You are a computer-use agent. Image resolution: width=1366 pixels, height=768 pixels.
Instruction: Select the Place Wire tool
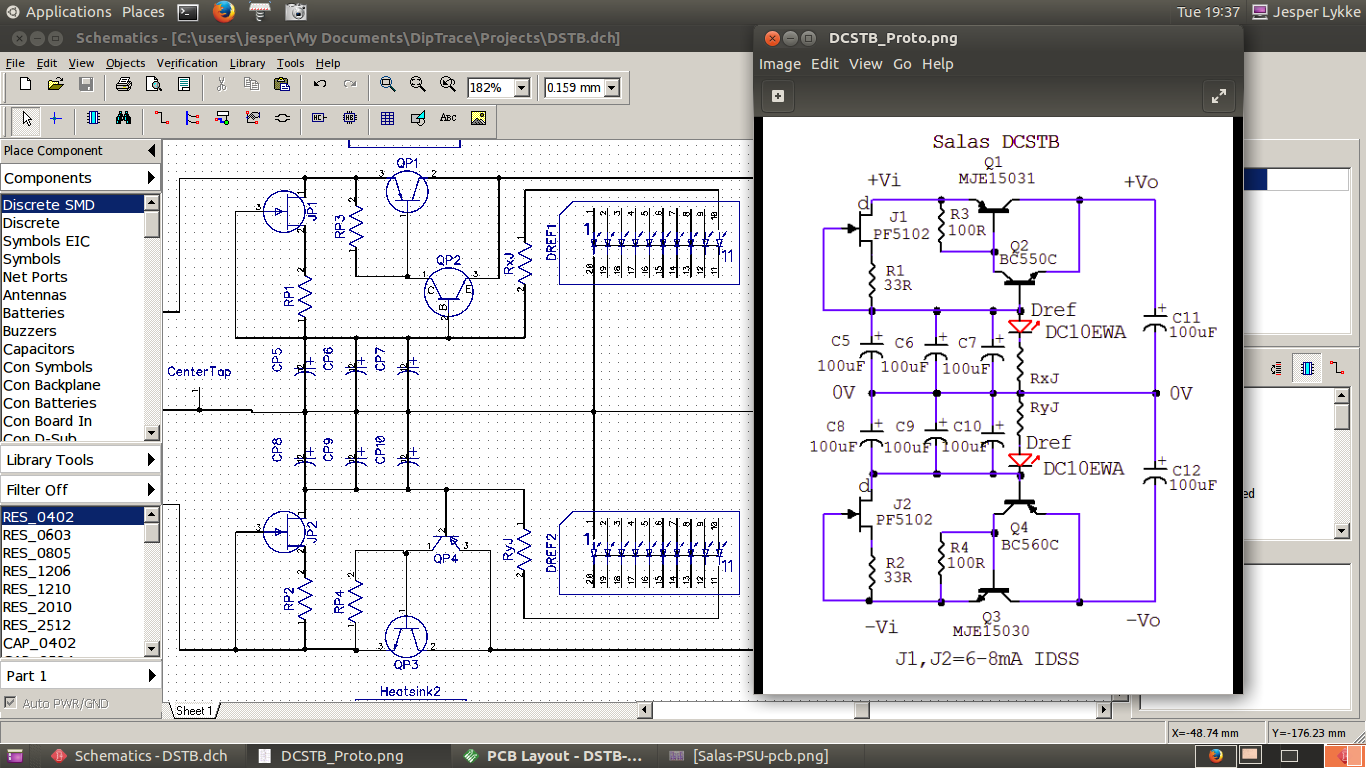(162, 118)
